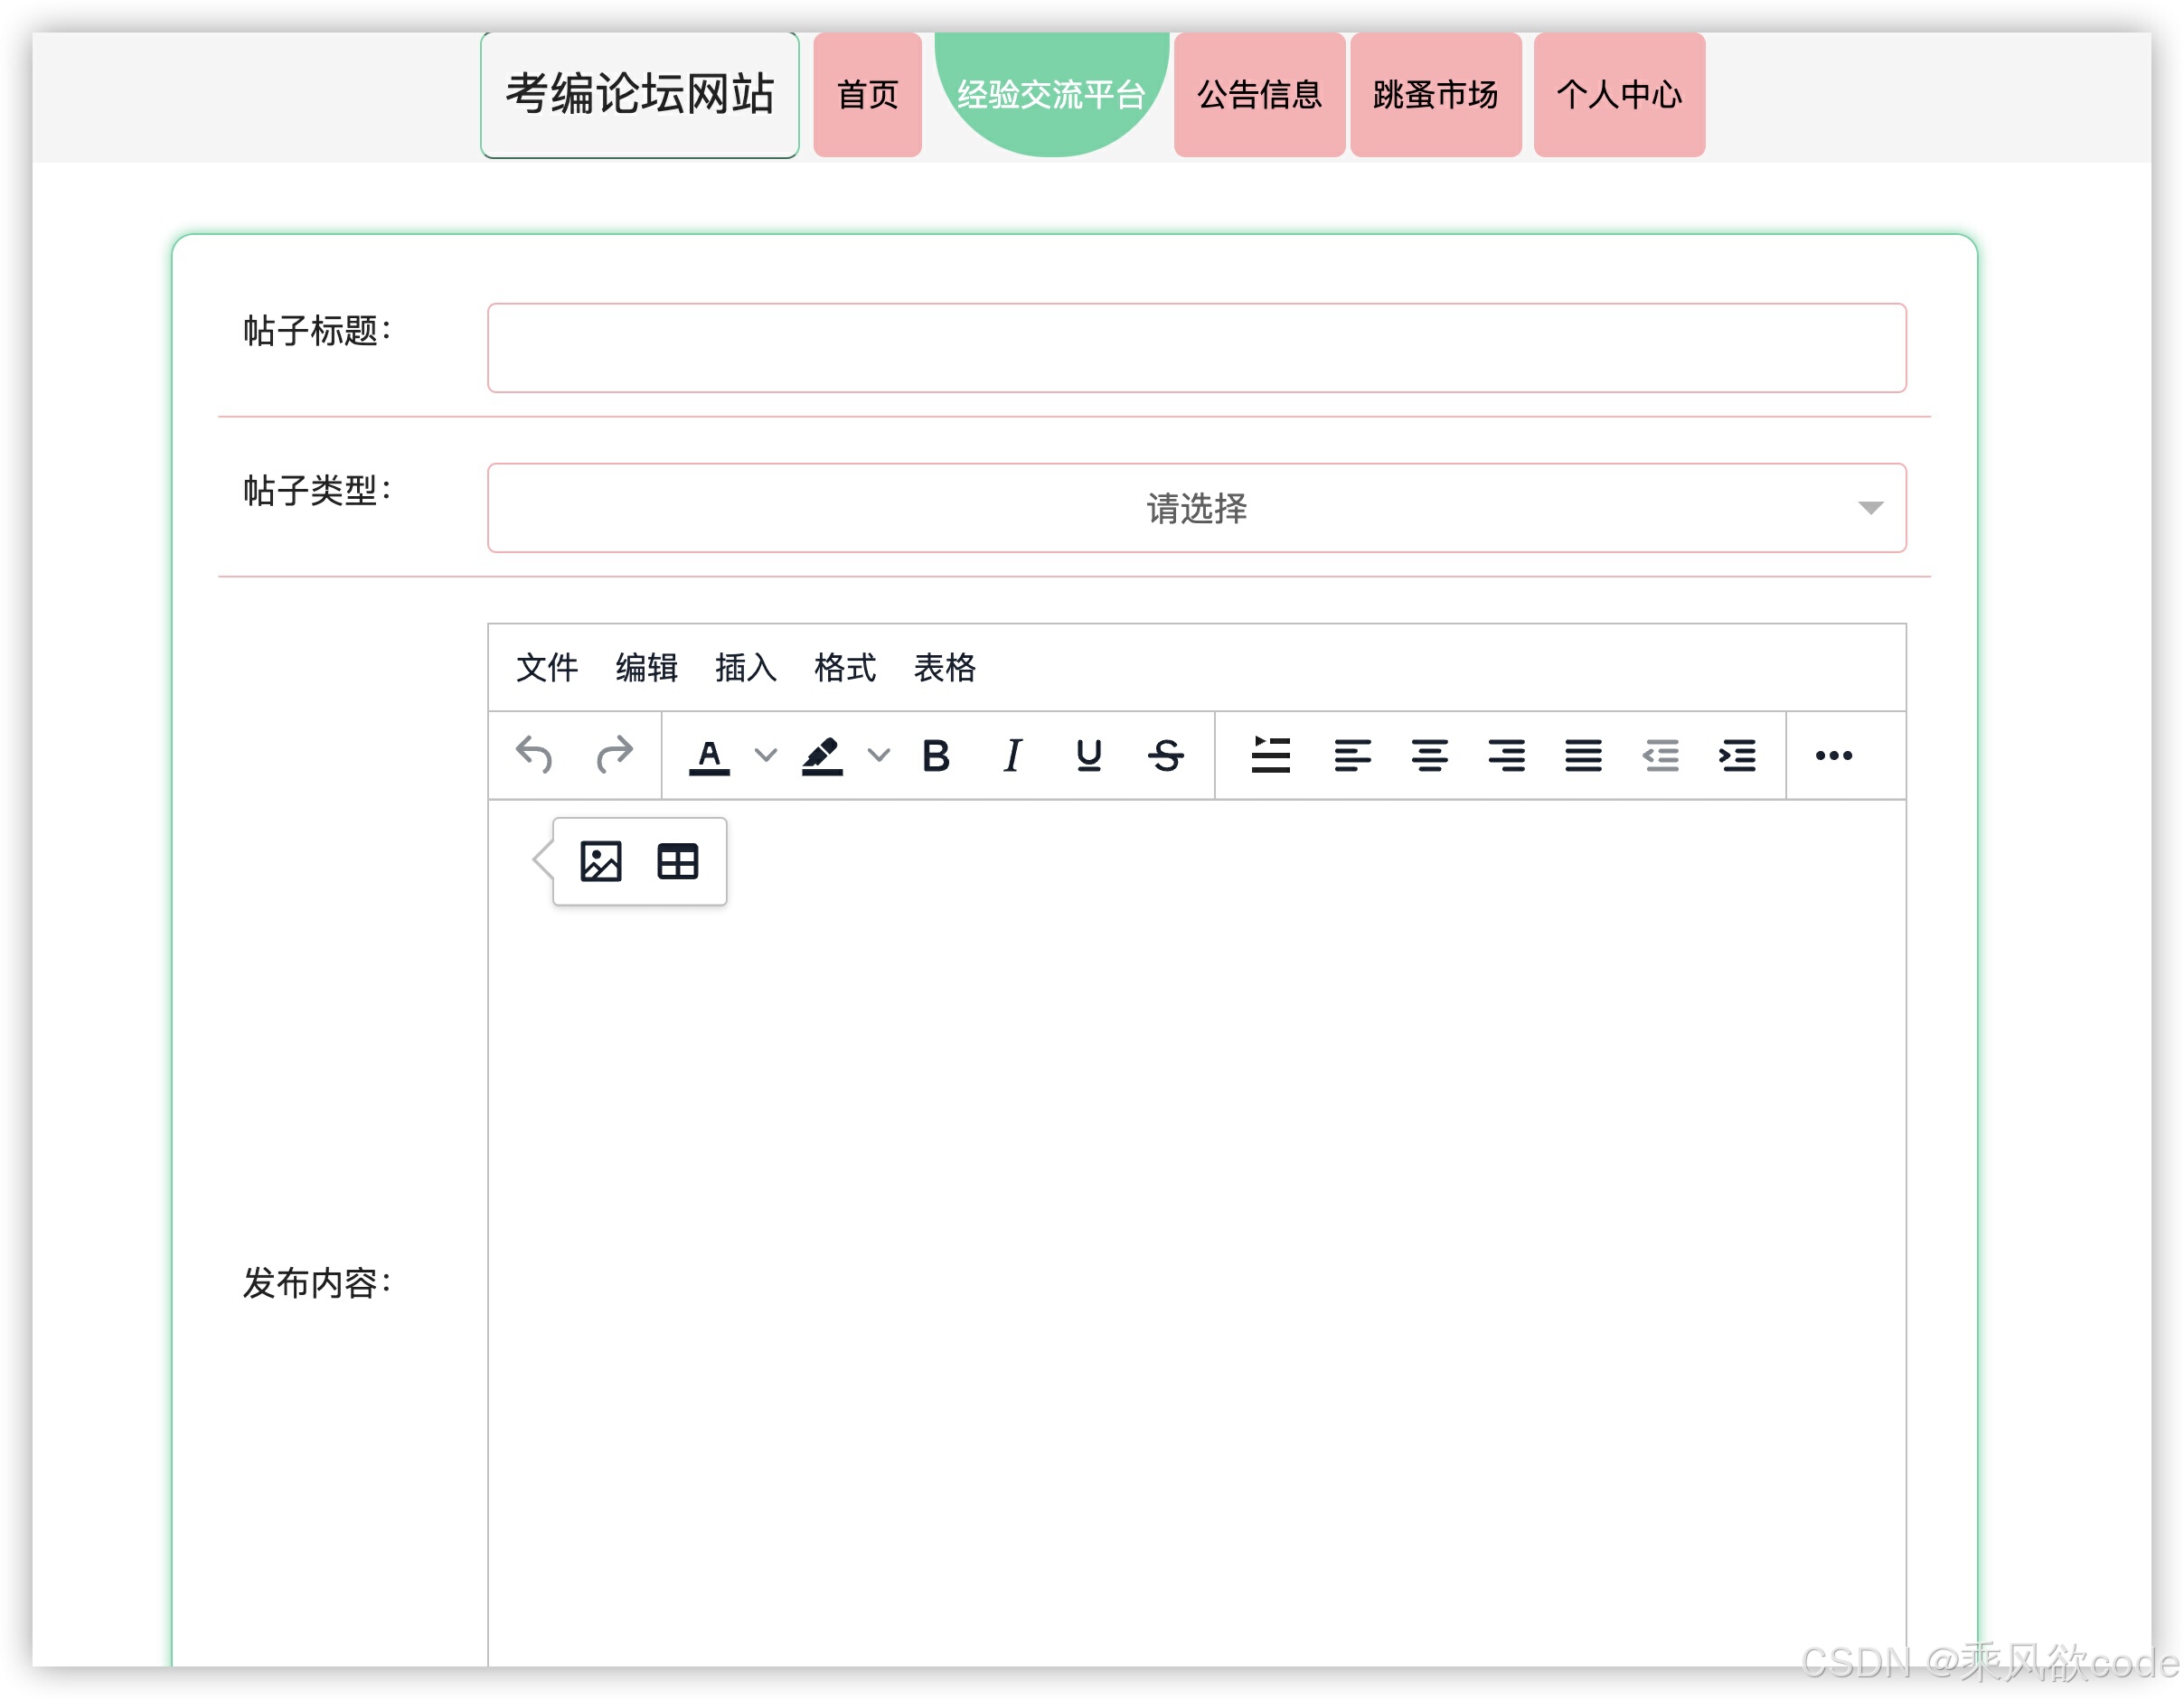
Task: Apply underline formatting
Action: click(x=1088, y=756)
